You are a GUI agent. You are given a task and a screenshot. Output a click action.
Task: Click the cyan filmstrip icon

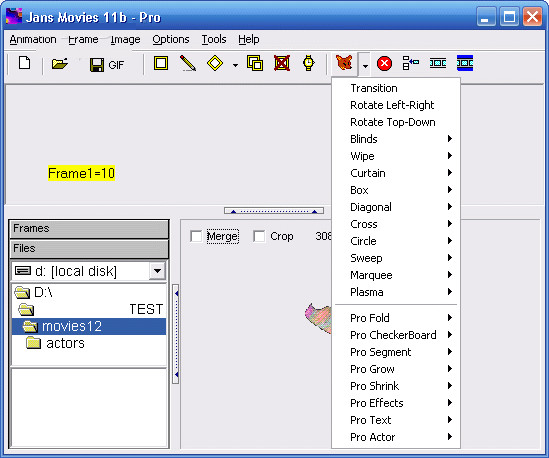coord(438,63)
